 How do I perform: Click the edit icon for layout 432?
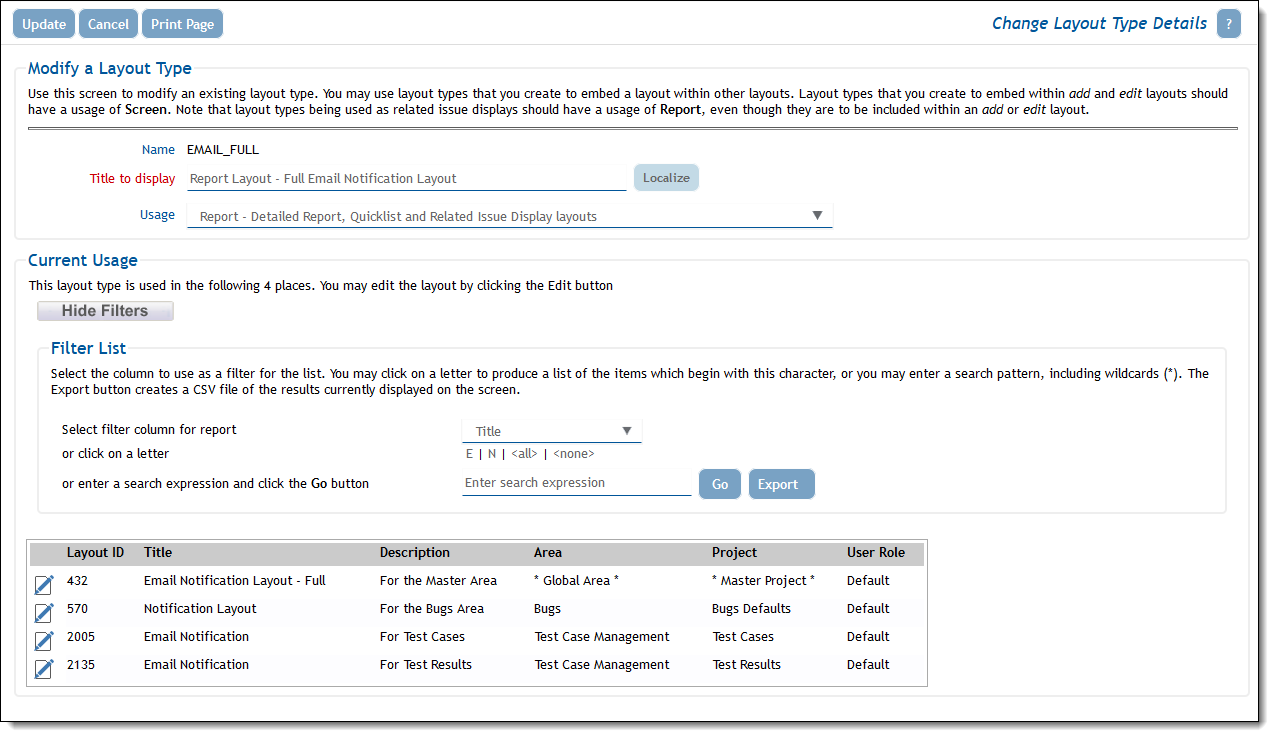point(44,584)
